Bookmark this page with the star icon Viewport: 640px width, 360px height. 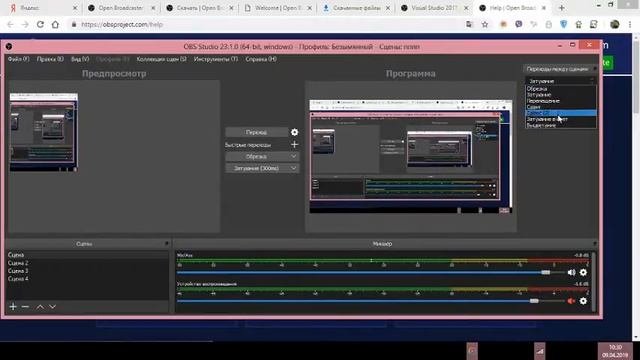[x=484, y=24]
